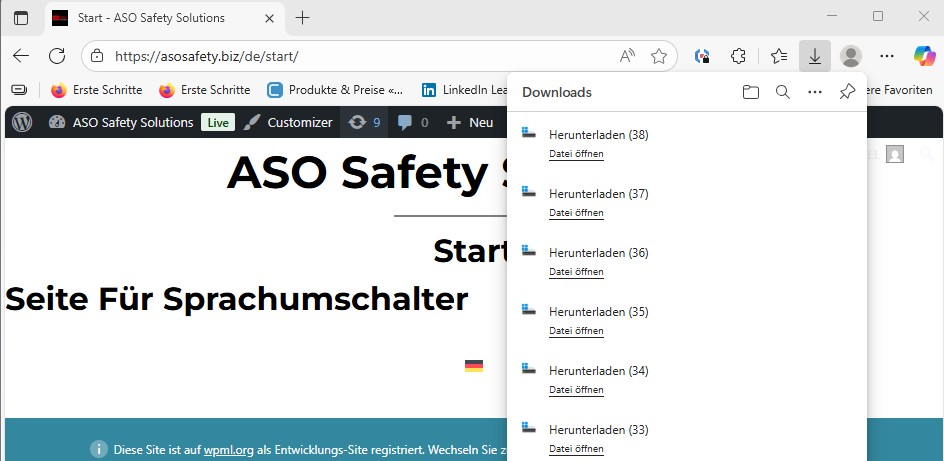Search downloads using the magnifier icon

pos(783,92)
